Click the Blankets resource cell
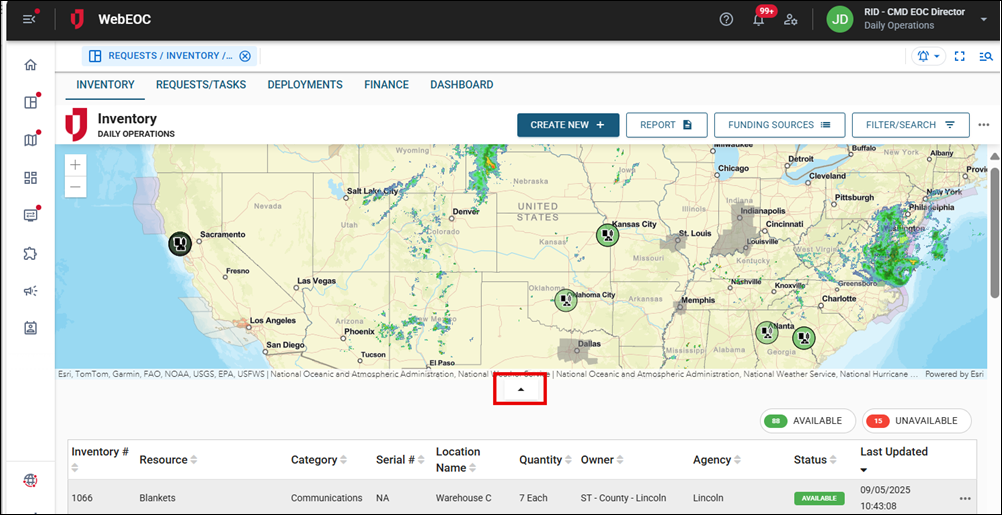This screenshot has width=1002, height=515. coord(157,498)
